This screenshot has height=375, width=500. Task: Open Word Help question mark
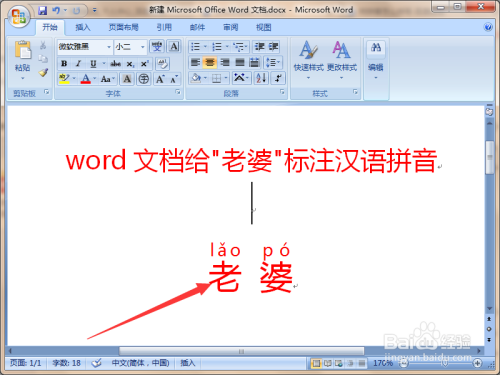point(488,27)
